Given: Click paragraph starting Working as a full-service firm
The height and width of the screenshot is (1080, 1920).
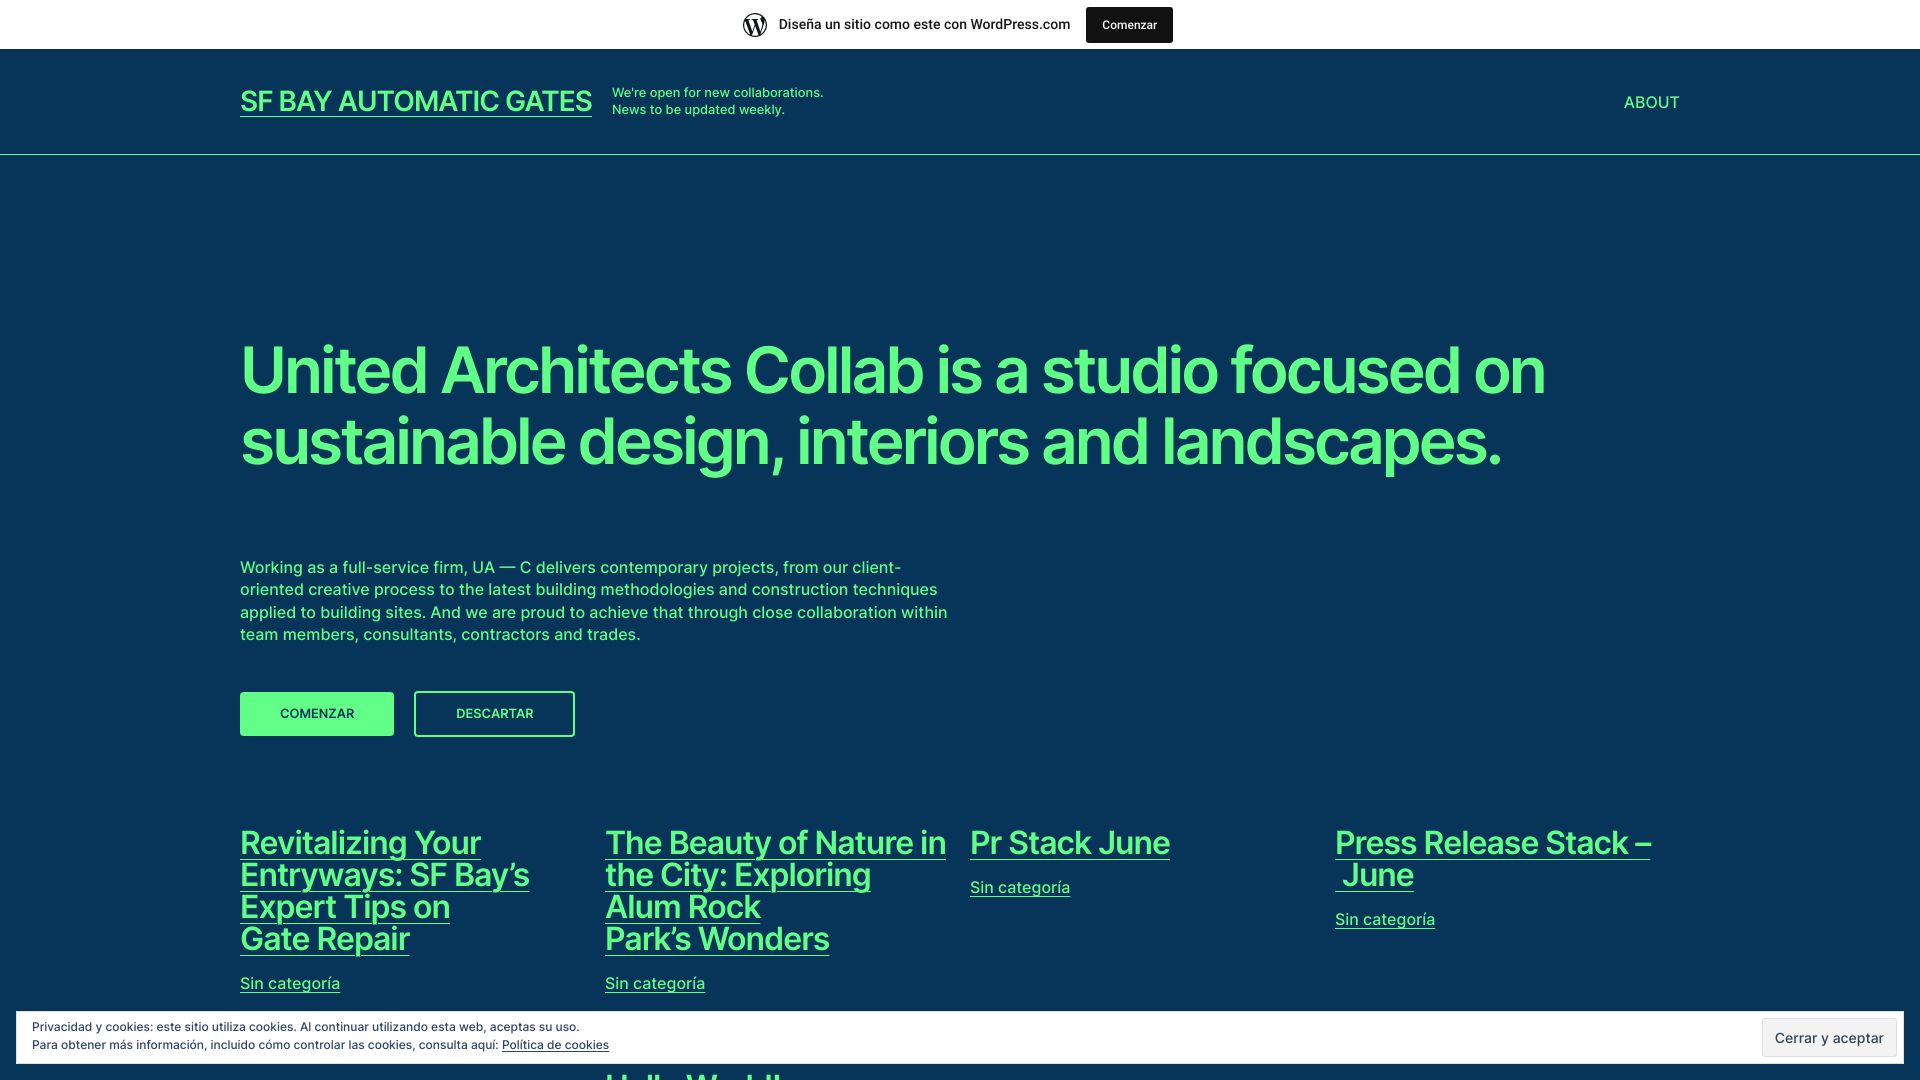Looking at the screenshot, I should 594,601.
